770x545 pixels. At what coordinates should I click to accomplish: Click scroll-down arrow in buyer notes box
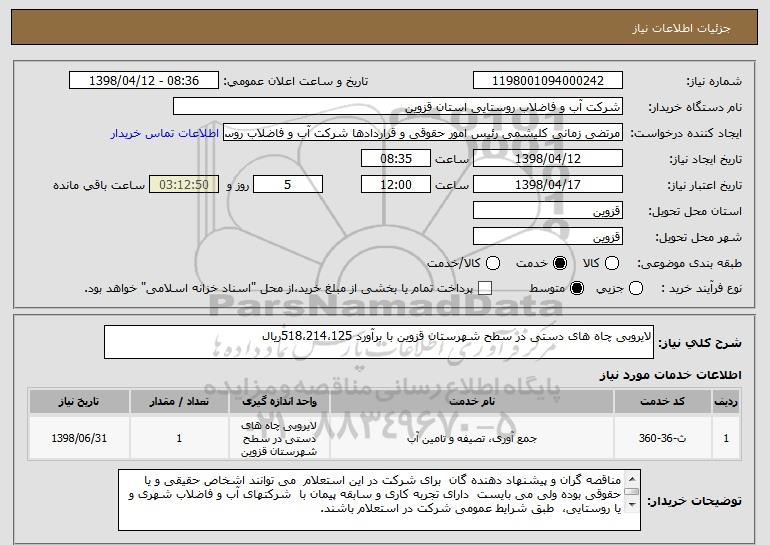click(x=632, y=505)
